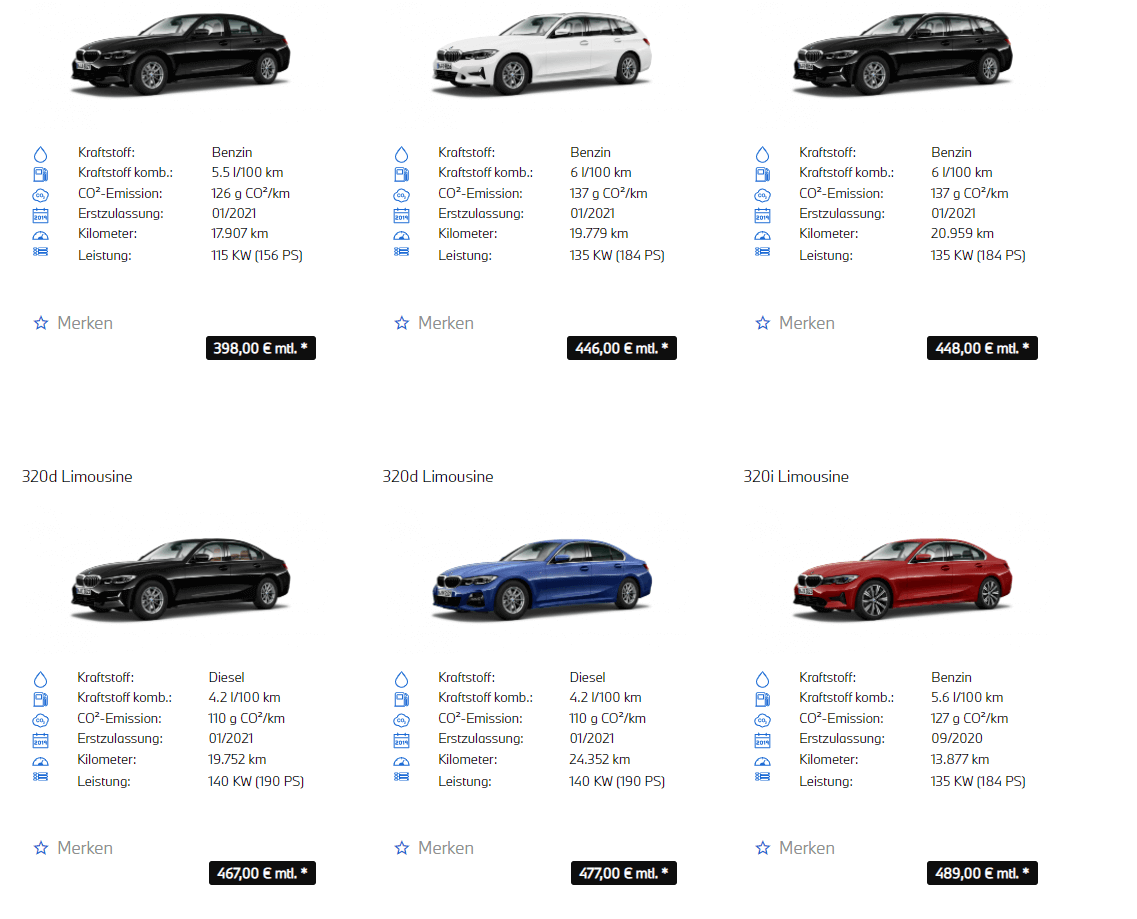The height and width of the screenshot is (919, 1137).
Task: Click the CO2 cloud icon next to 127 g CO²/km
Action: 762,720
